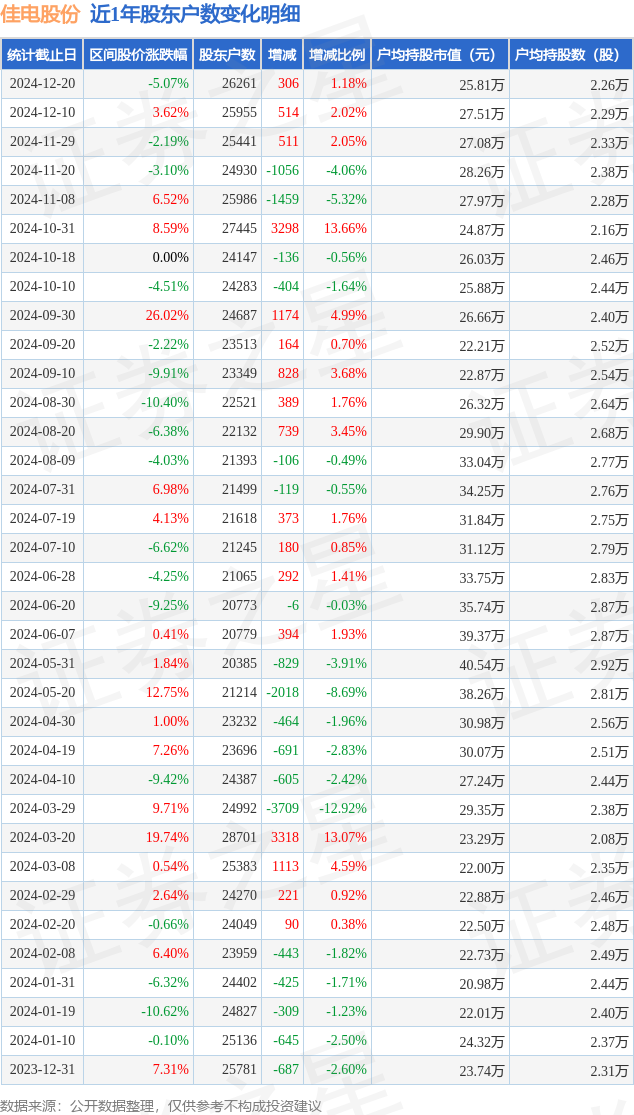Click the 户均持股数（股） header

coord(571,54)
